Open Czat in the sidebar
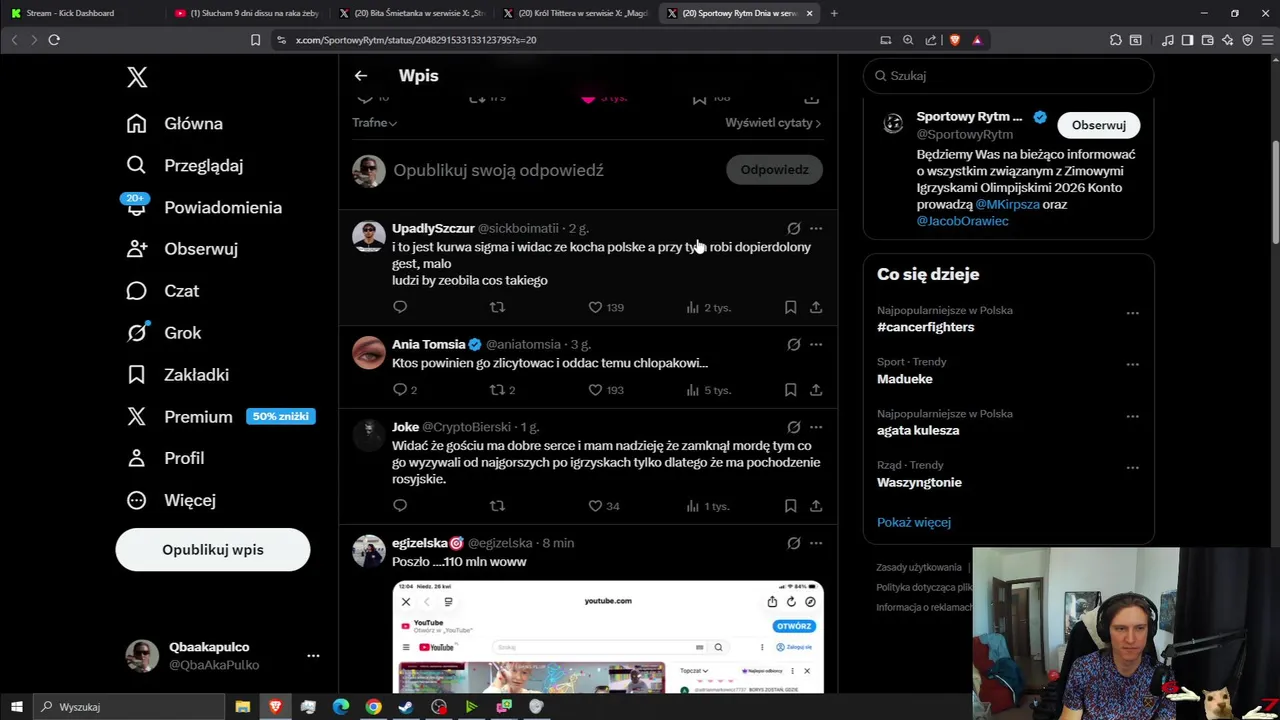Image resolution: width=1280 pixels, height=720 pixels. click(x=163, y=291)
